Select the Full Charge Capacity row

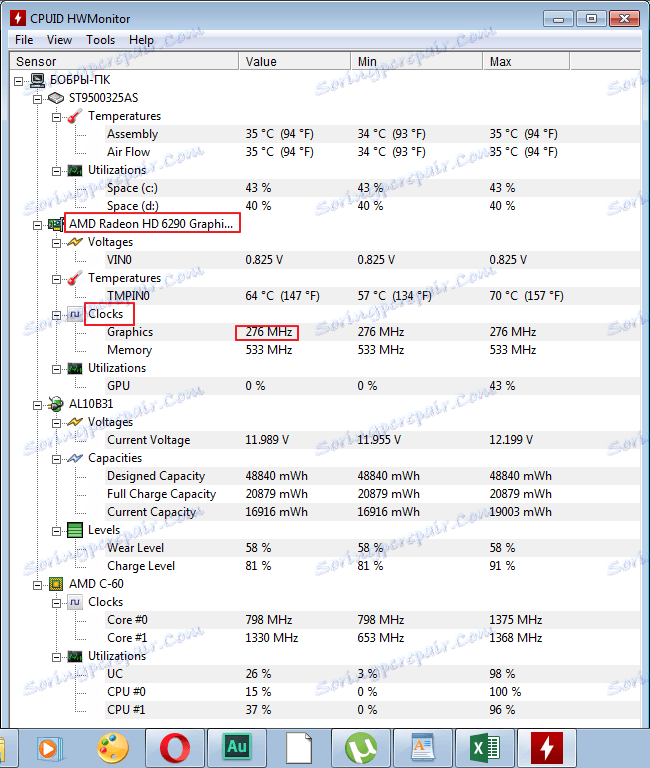coord(372,494)
